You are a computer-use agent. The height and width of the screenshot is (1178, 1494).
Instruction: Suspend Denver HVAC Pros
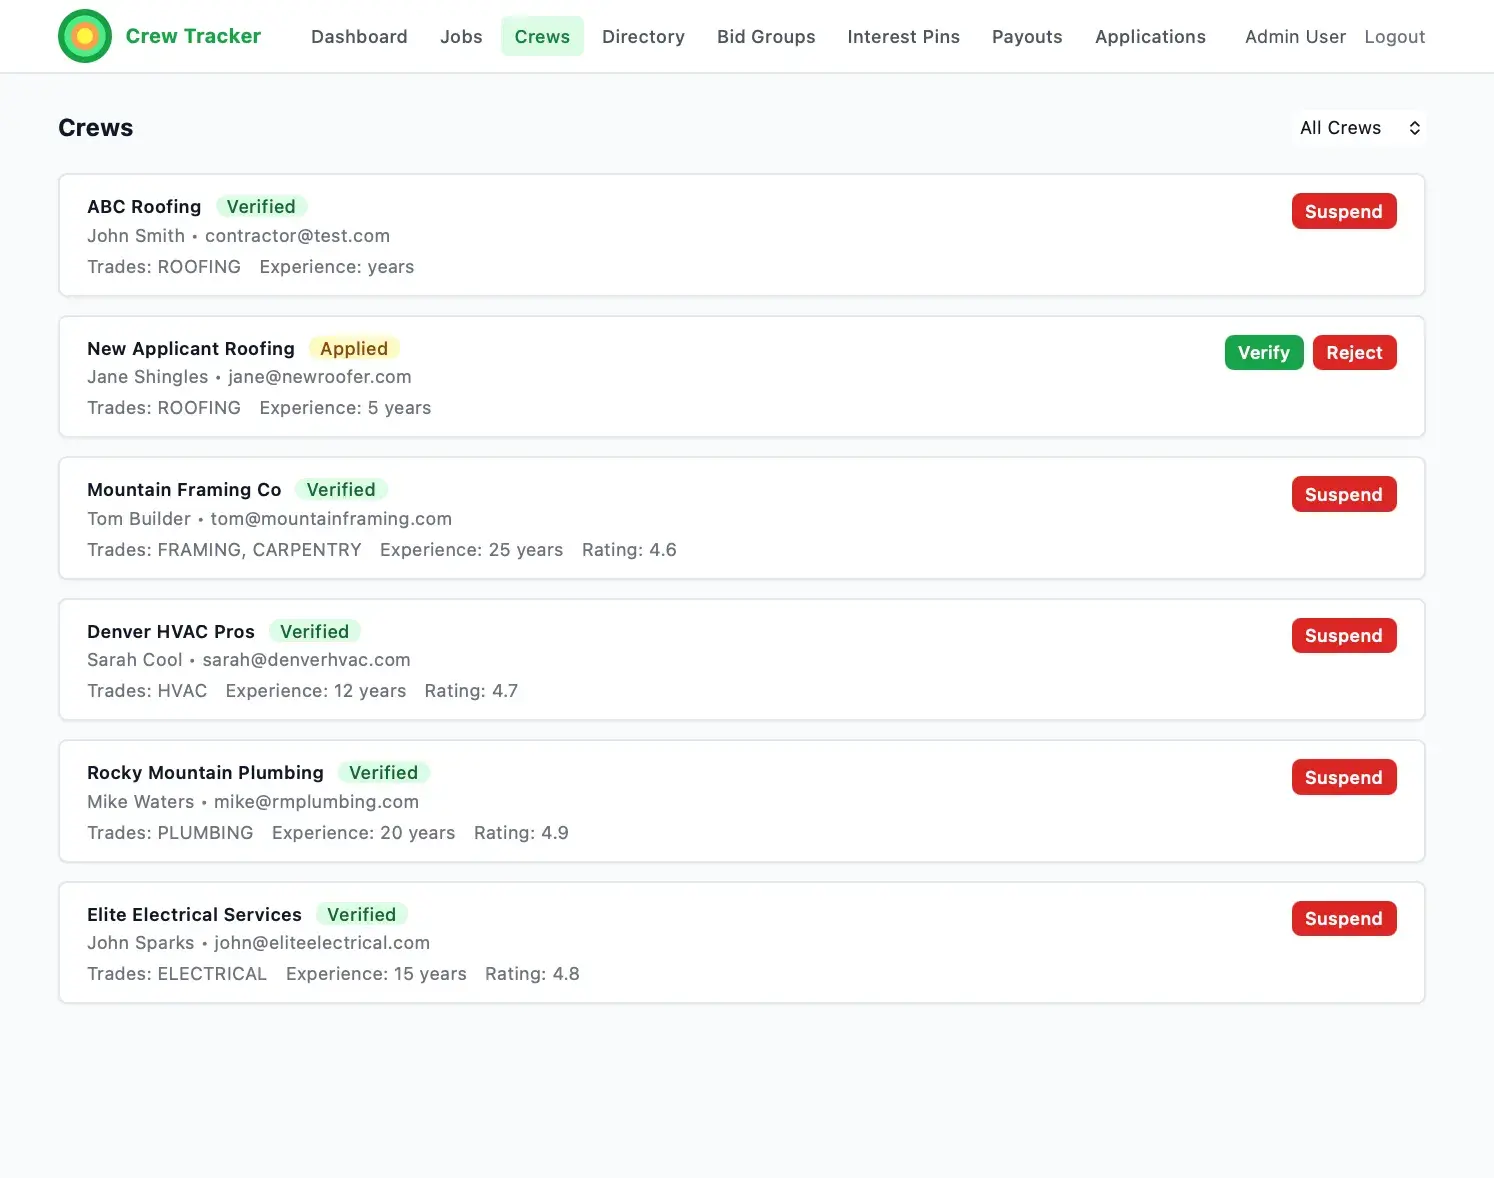coord(1343,635)
